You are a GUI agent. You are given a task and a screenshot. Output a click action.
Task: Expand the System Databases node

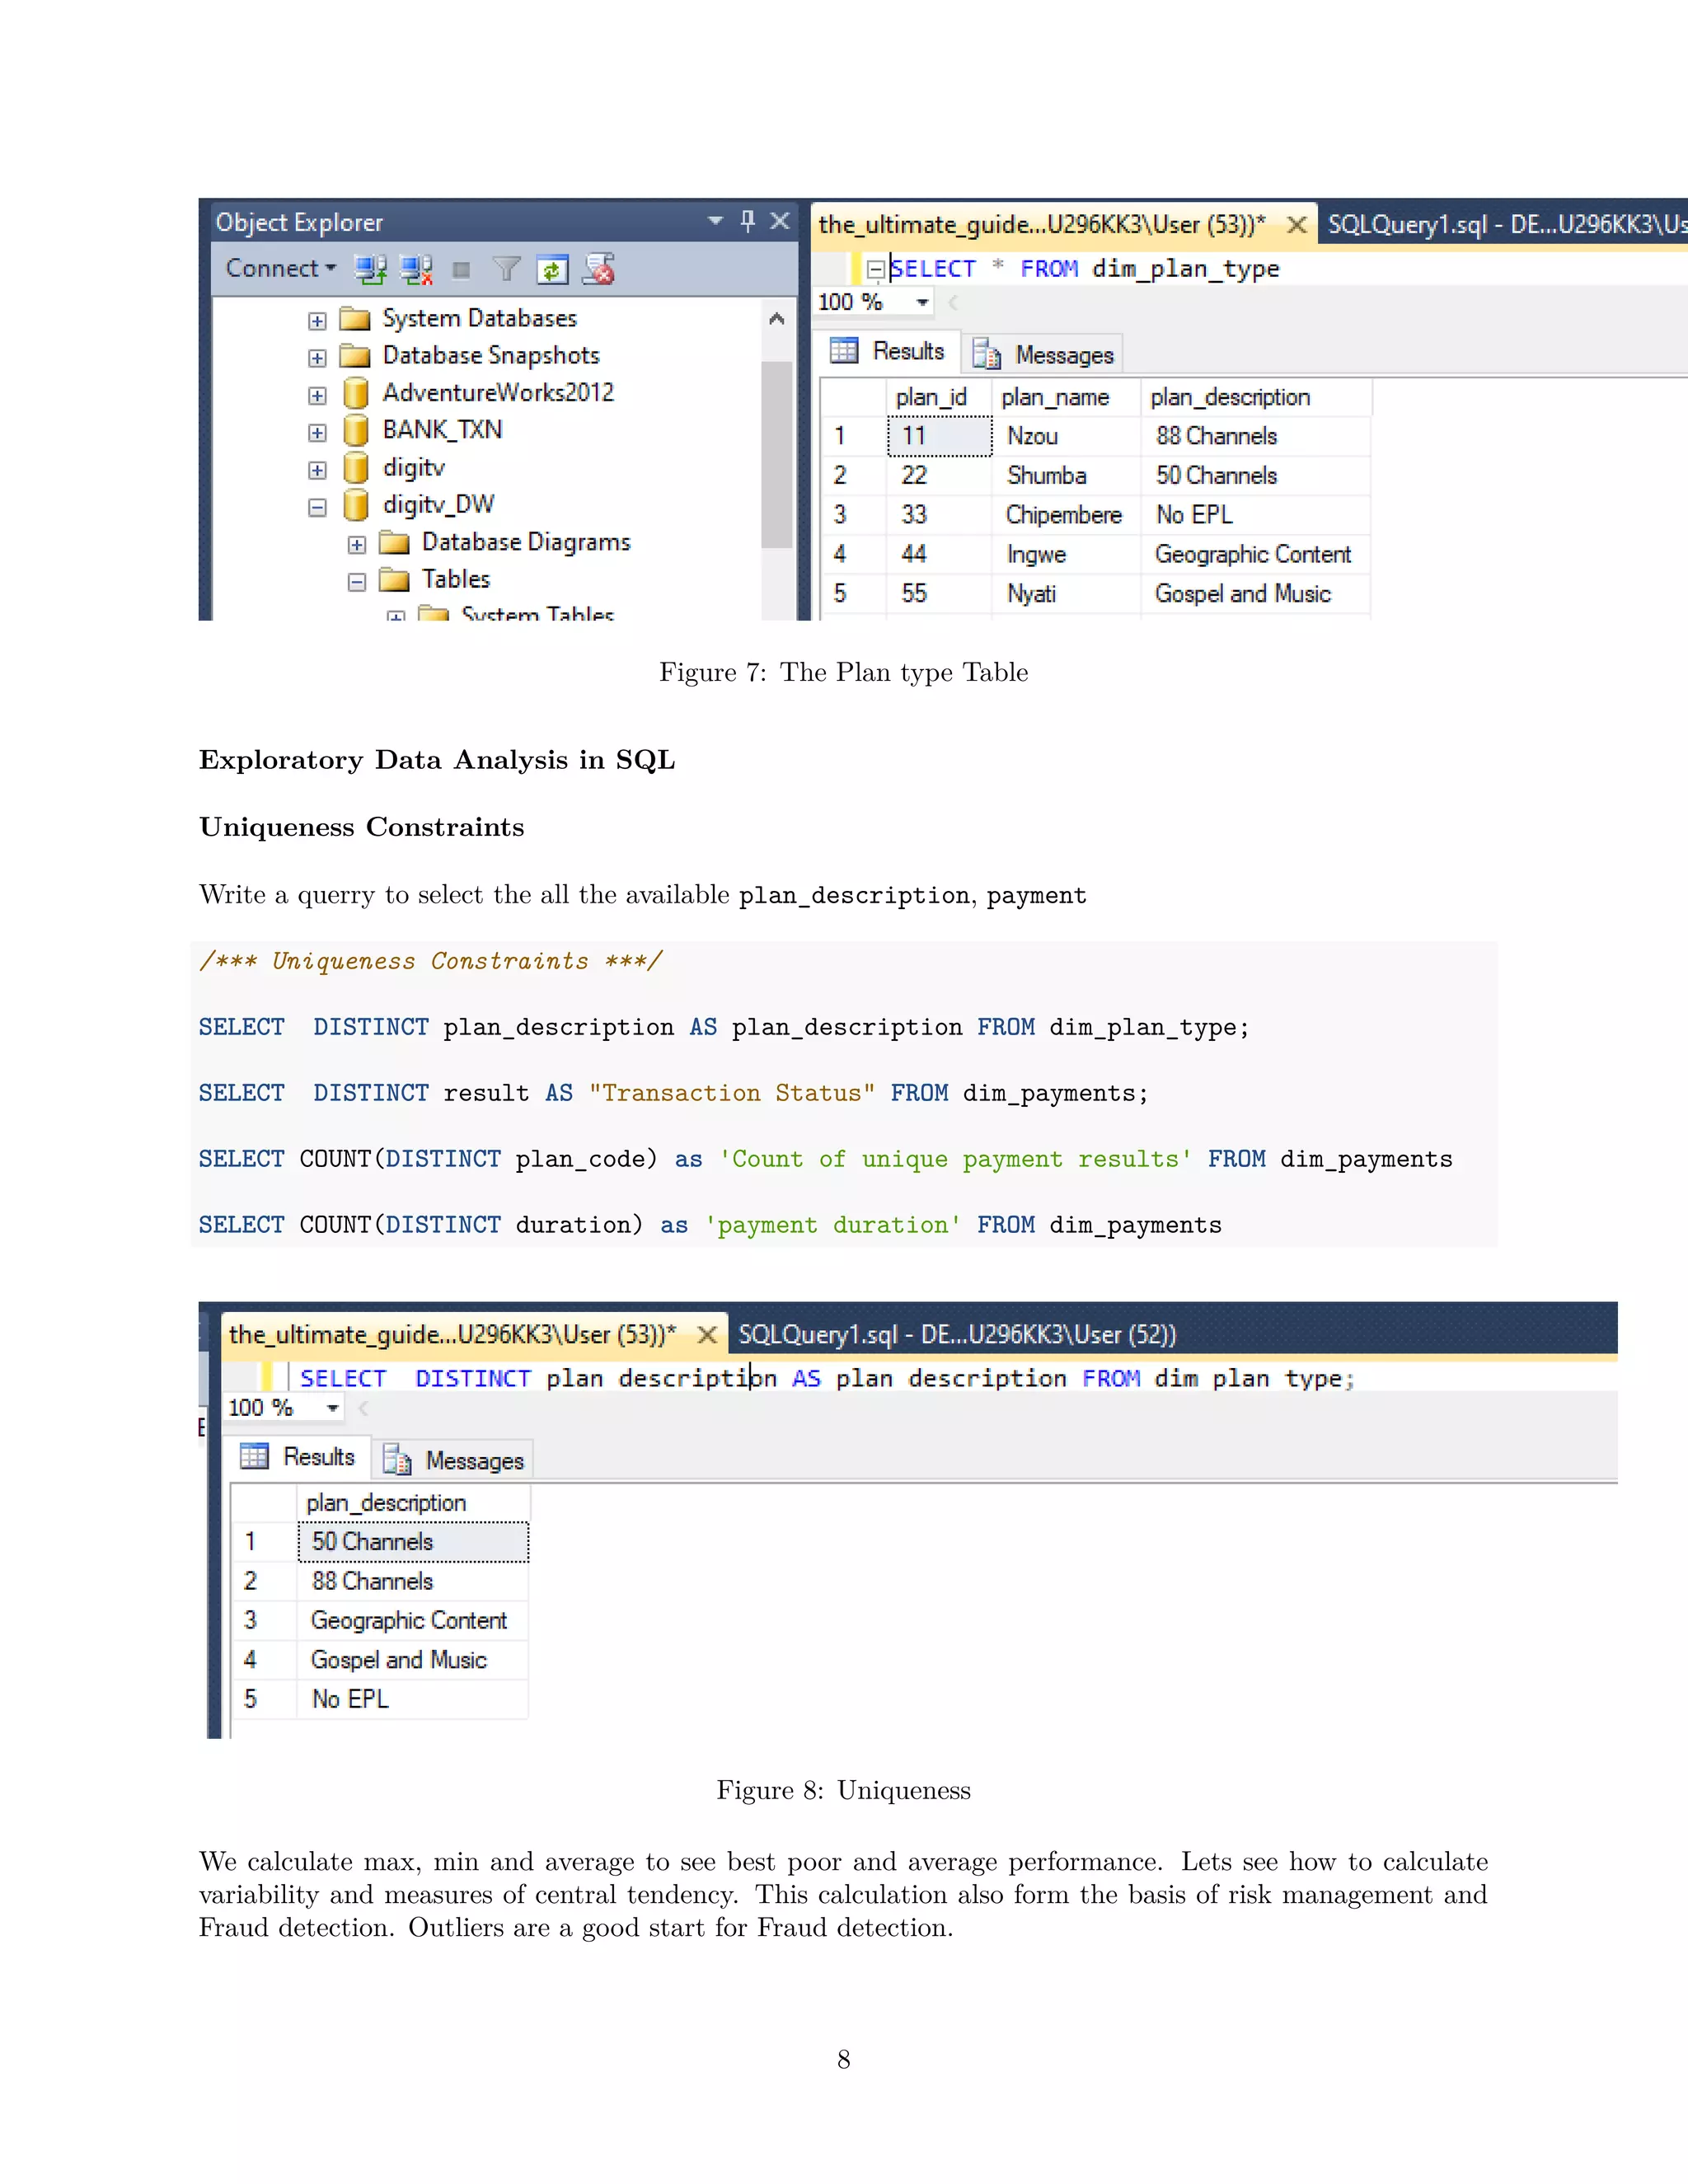(317, 320)
